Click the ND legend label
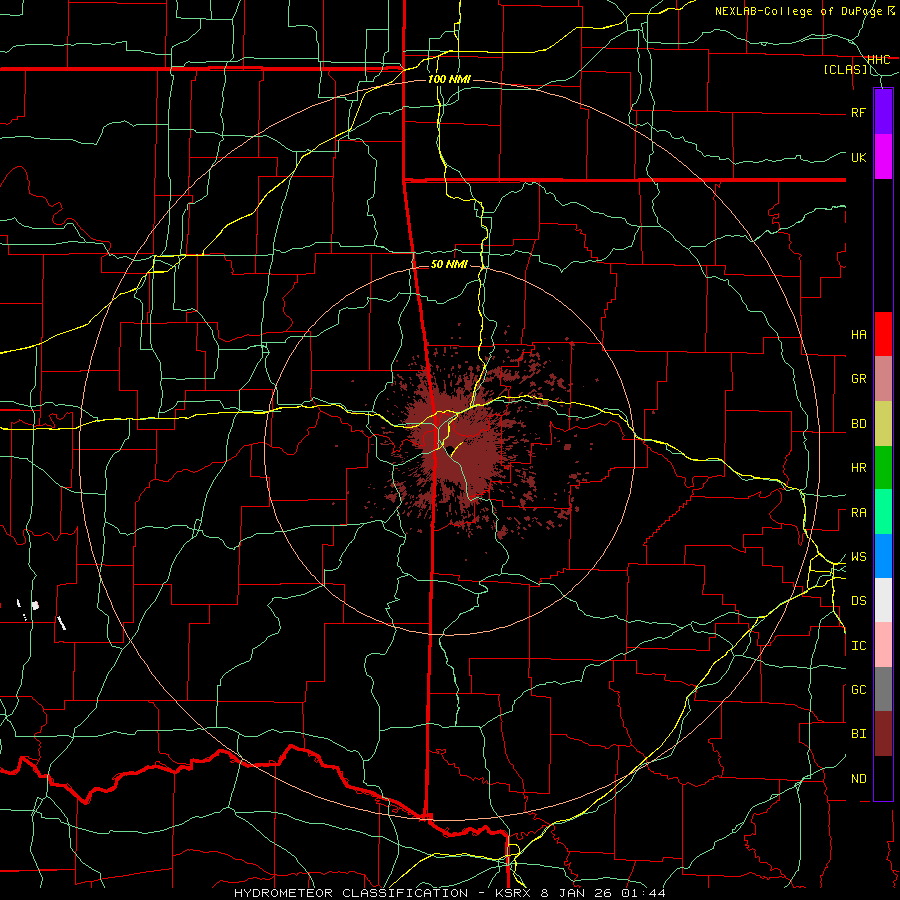 point(858,779)
